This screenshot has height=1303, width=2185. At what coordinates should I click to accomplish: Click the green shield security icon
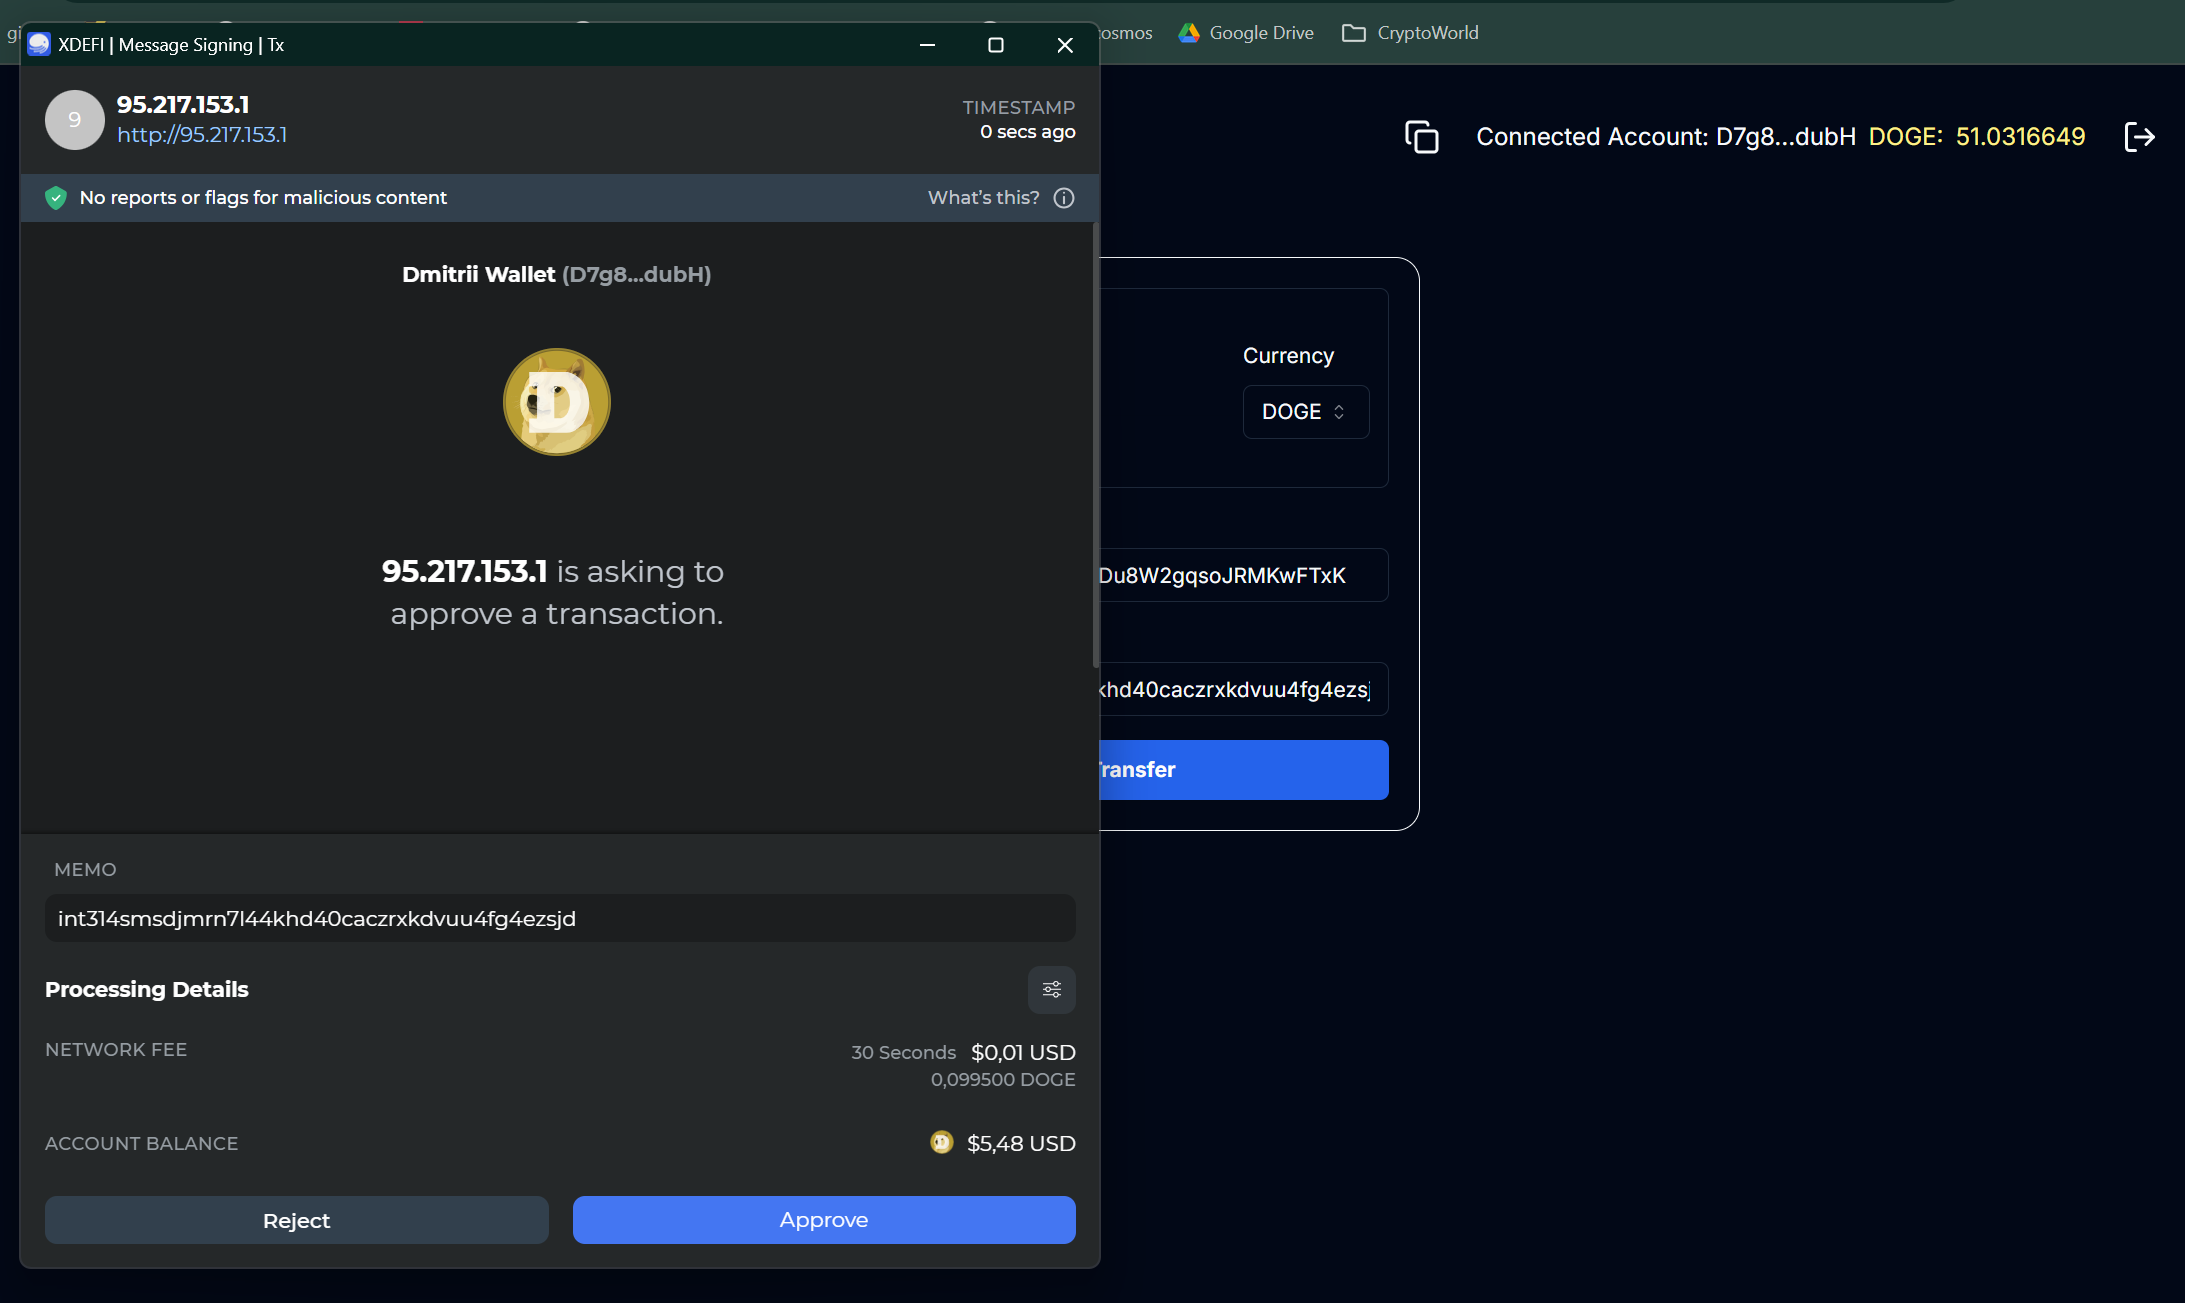56,198
